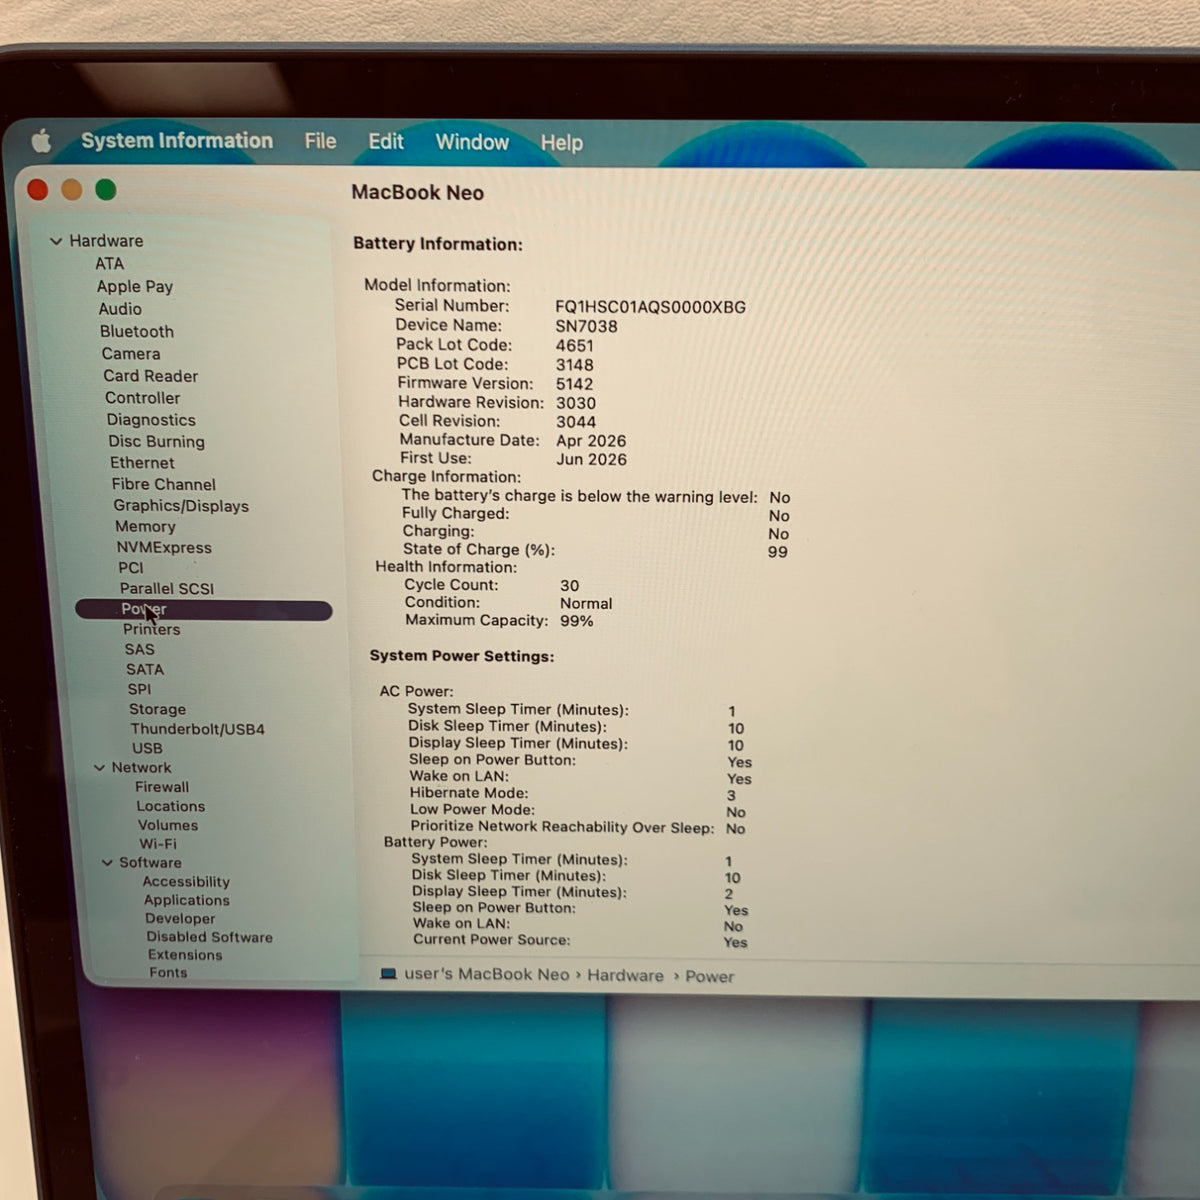Viewport: 1200px width, 1200px height.
Task: Click the serial number FQ1HSC01AQS0000XBG
Action: click(x=650, y=307)
